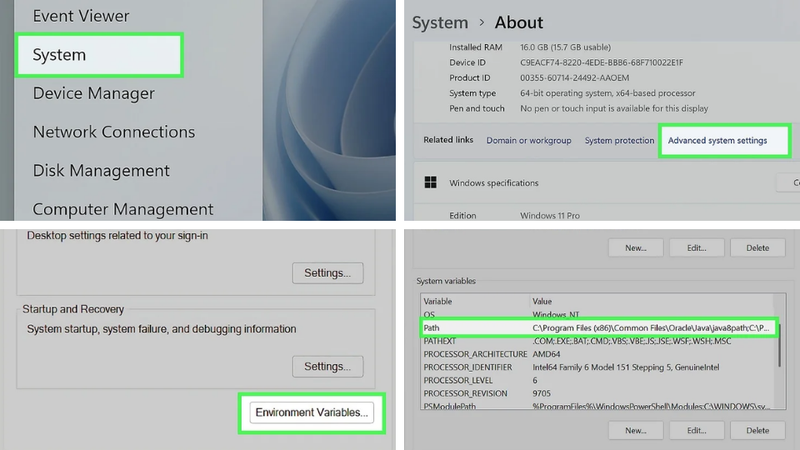Click the System type value text

(x=608, y=93)
